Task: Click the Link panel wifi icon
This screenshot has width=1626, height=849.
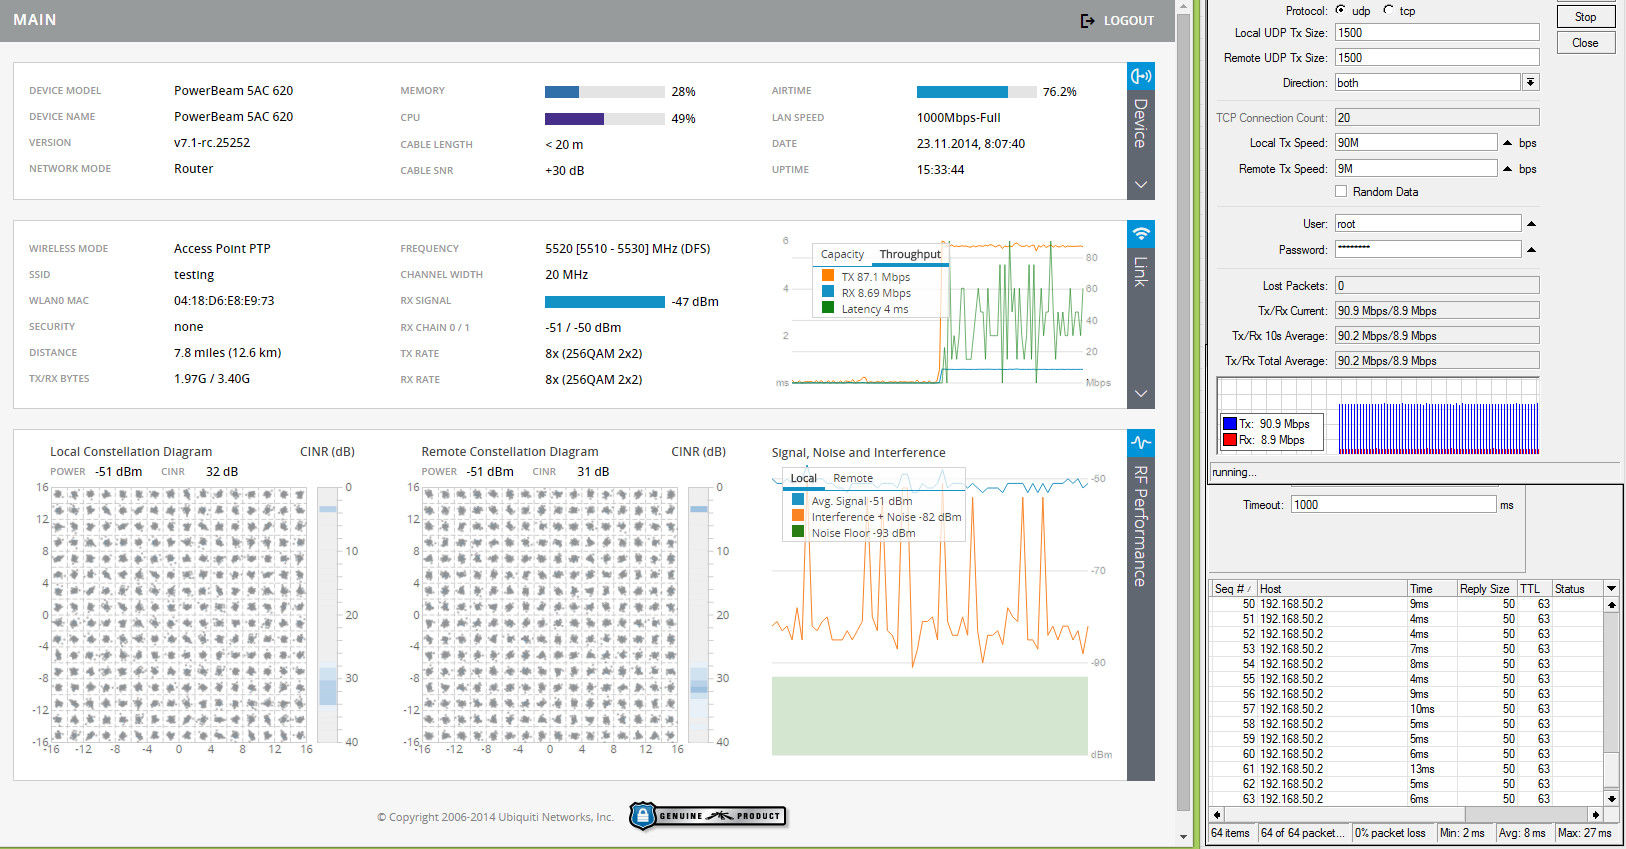Action: pos(1140,234)
